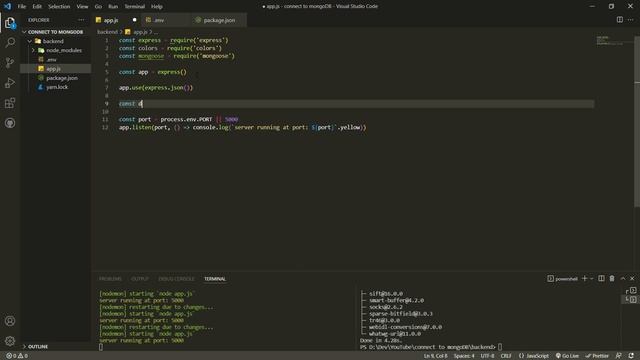Click the powershell terminal label
This screenshot has width=640, height=360.
tap(562, 278)
